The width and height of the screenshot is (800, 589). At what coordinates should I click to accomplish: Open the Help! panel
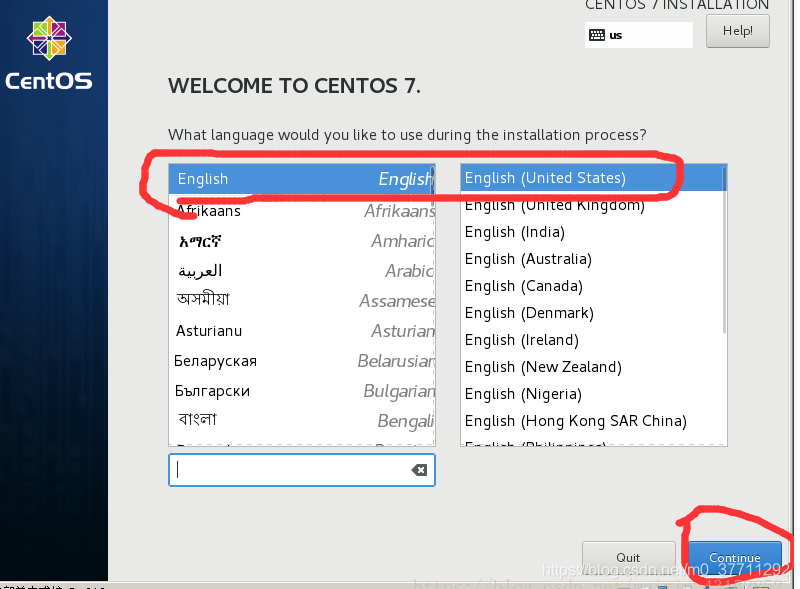[737, 30]
